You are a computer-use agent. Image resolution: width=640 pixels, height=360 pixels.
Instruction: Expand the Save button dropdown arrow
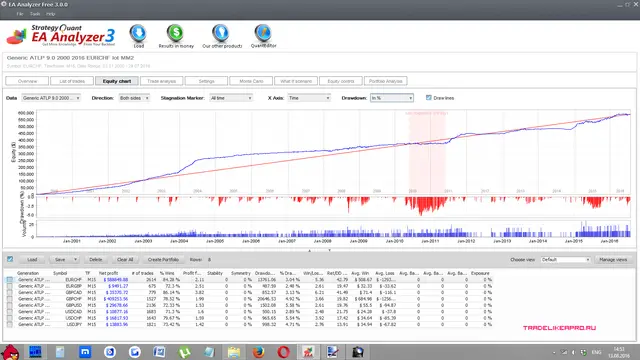tap(75, 260)
